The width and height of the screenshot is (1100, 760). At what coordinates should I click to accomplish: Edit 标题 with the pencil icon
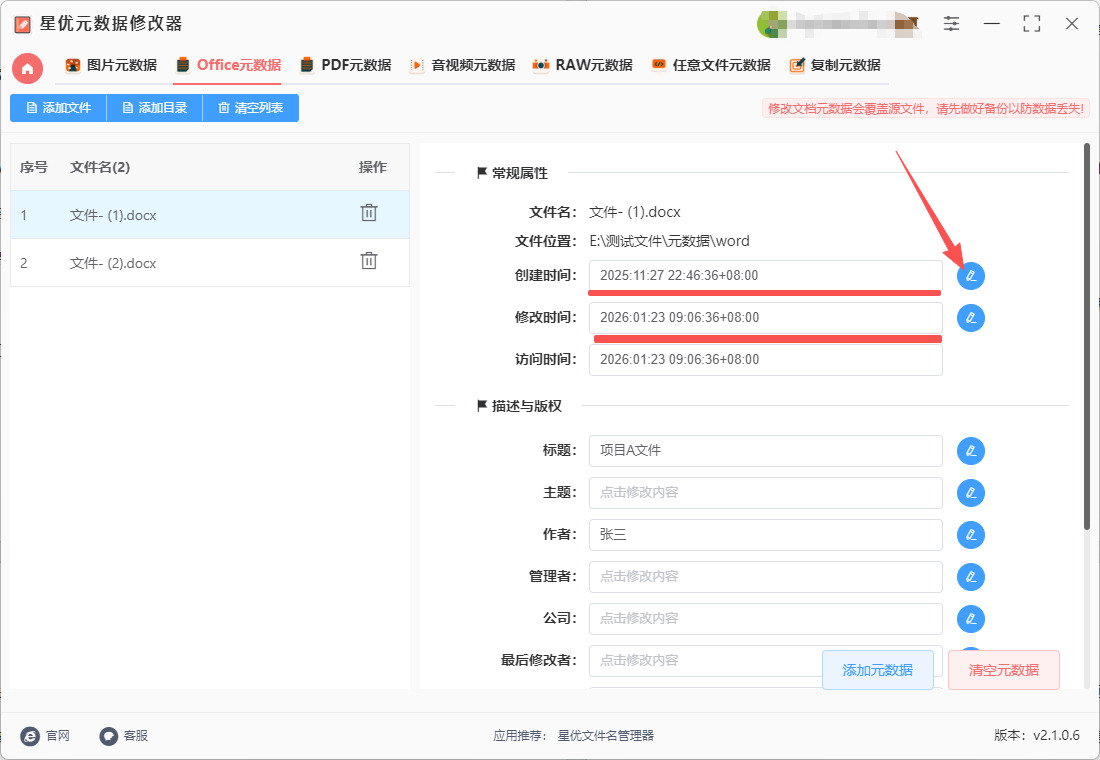[x=971, y=451]
